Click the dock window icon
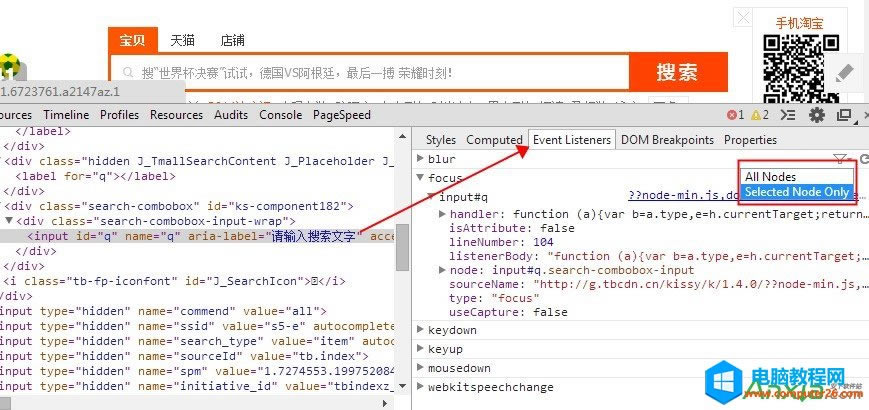Screen dimensions: 869x410 pos(843,115)
